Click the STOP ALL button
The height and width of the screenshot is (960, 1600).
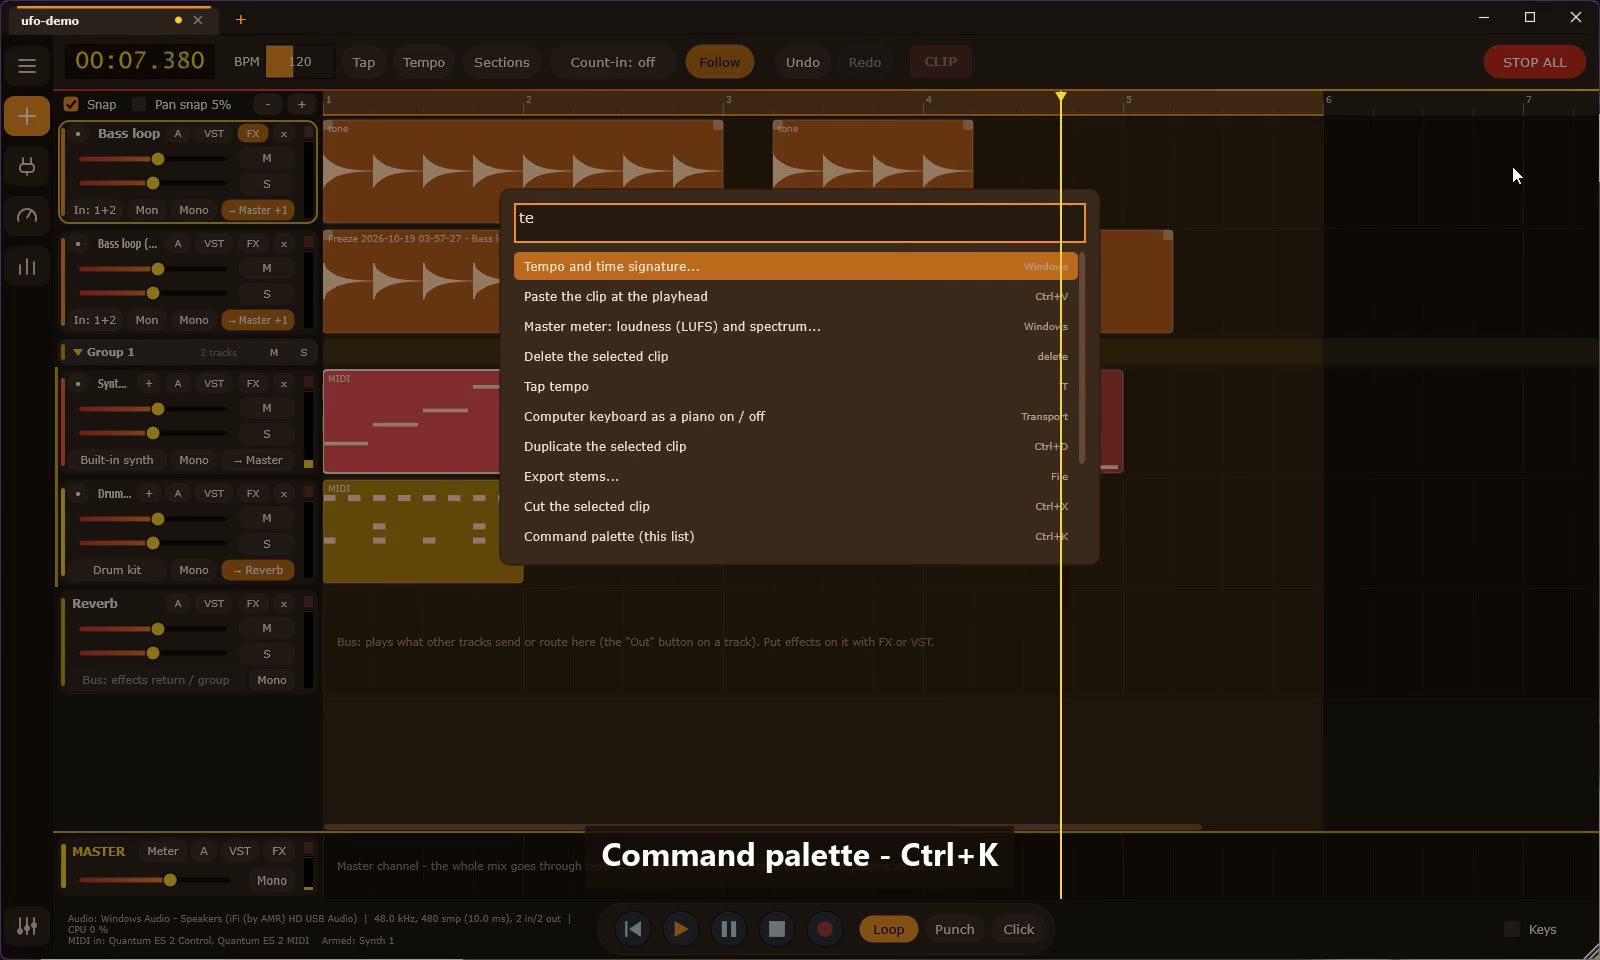pos(1534,62)
